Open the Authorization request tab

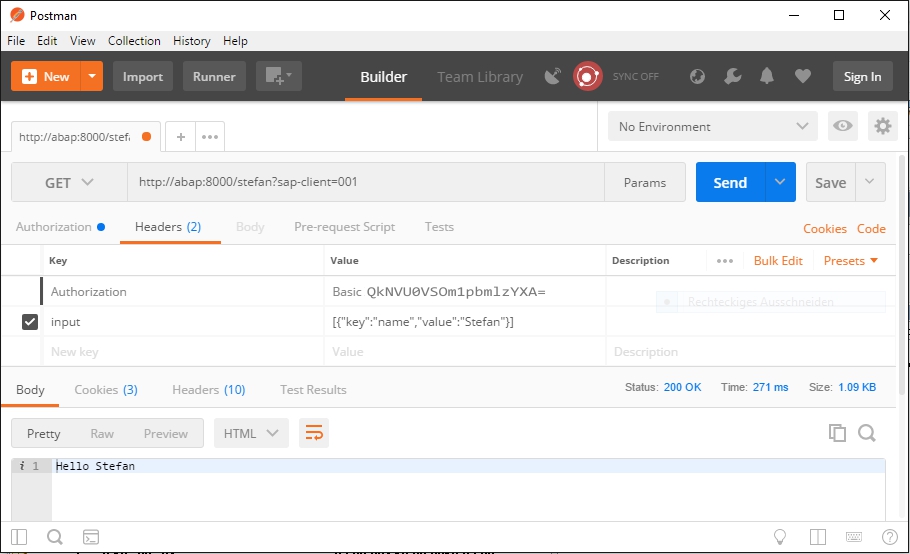[60, 227]
